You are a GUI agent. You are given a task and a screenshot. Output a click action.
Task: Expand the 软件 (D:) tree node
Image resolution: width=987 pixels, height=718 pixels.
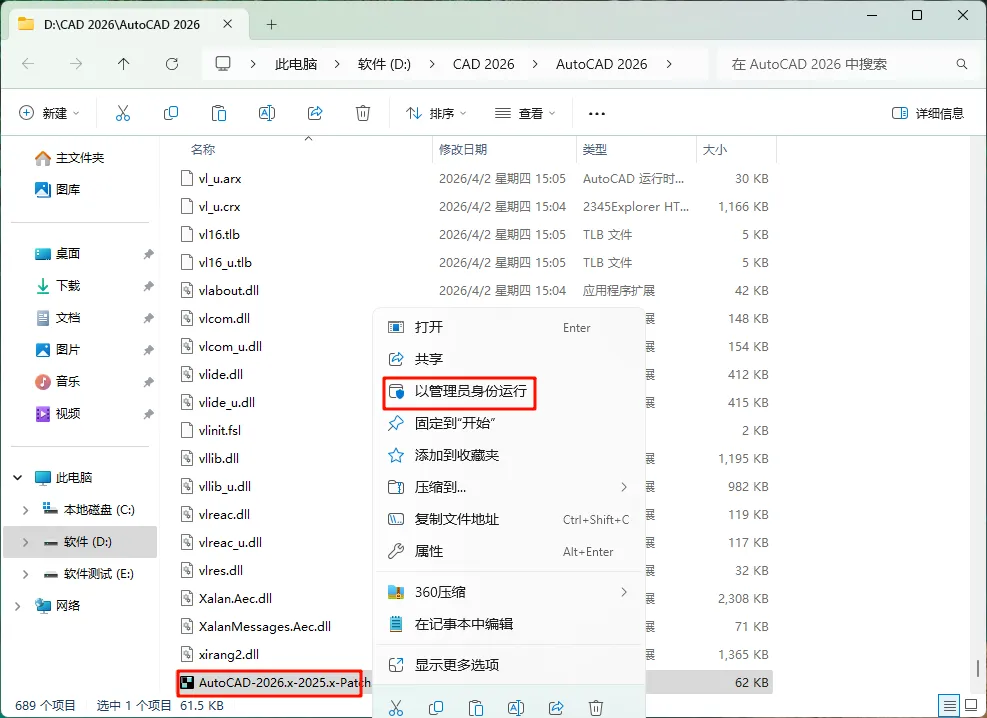pyautogui.click(x=25, y=542)
